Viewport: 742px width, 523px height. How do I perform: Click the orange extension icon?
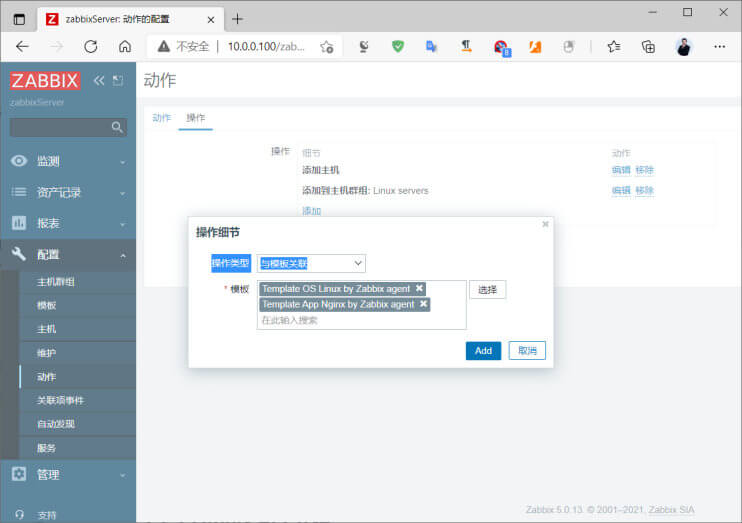point(535,46)
